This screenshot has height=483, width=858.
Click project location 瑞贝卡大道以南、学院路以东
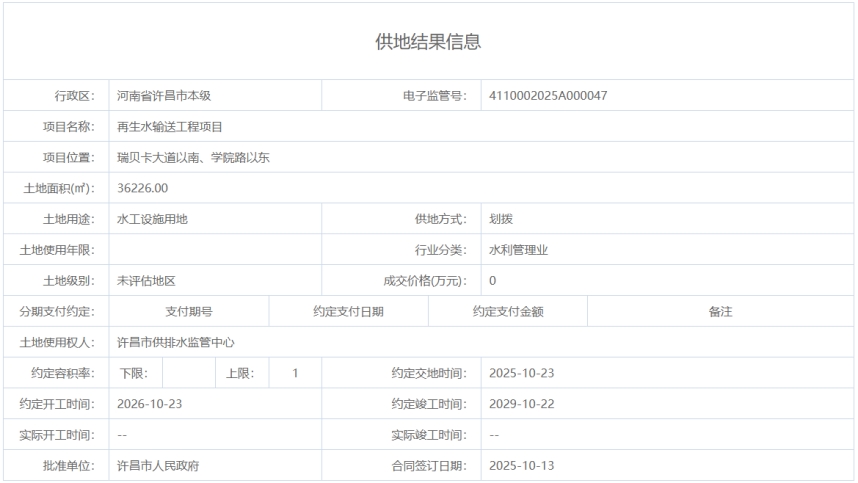coord(193,158)
